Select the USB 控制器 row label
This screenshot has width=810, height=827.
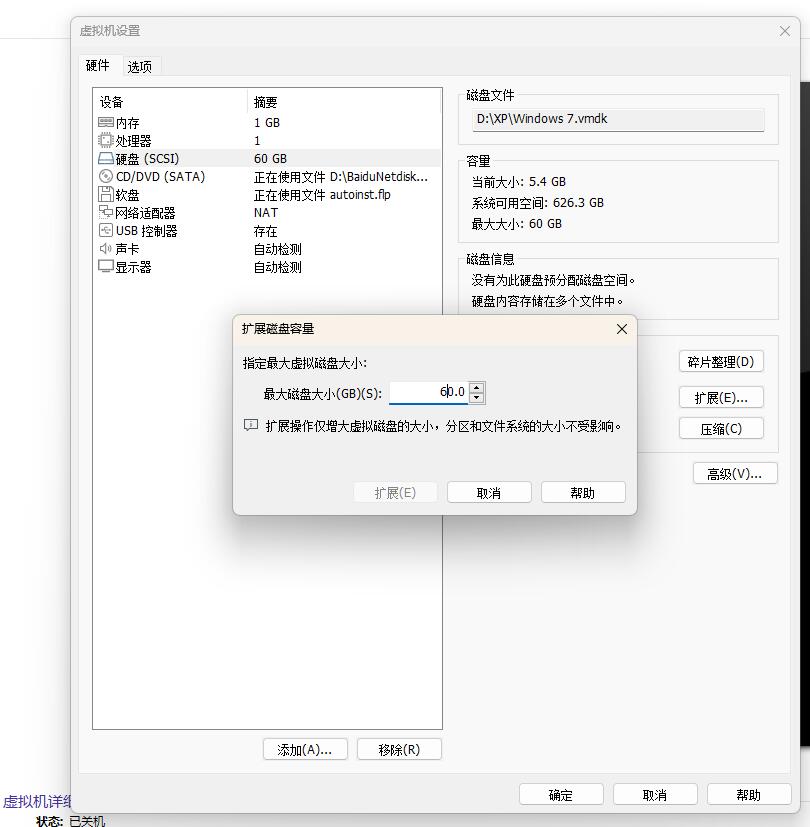coord(147,231)
